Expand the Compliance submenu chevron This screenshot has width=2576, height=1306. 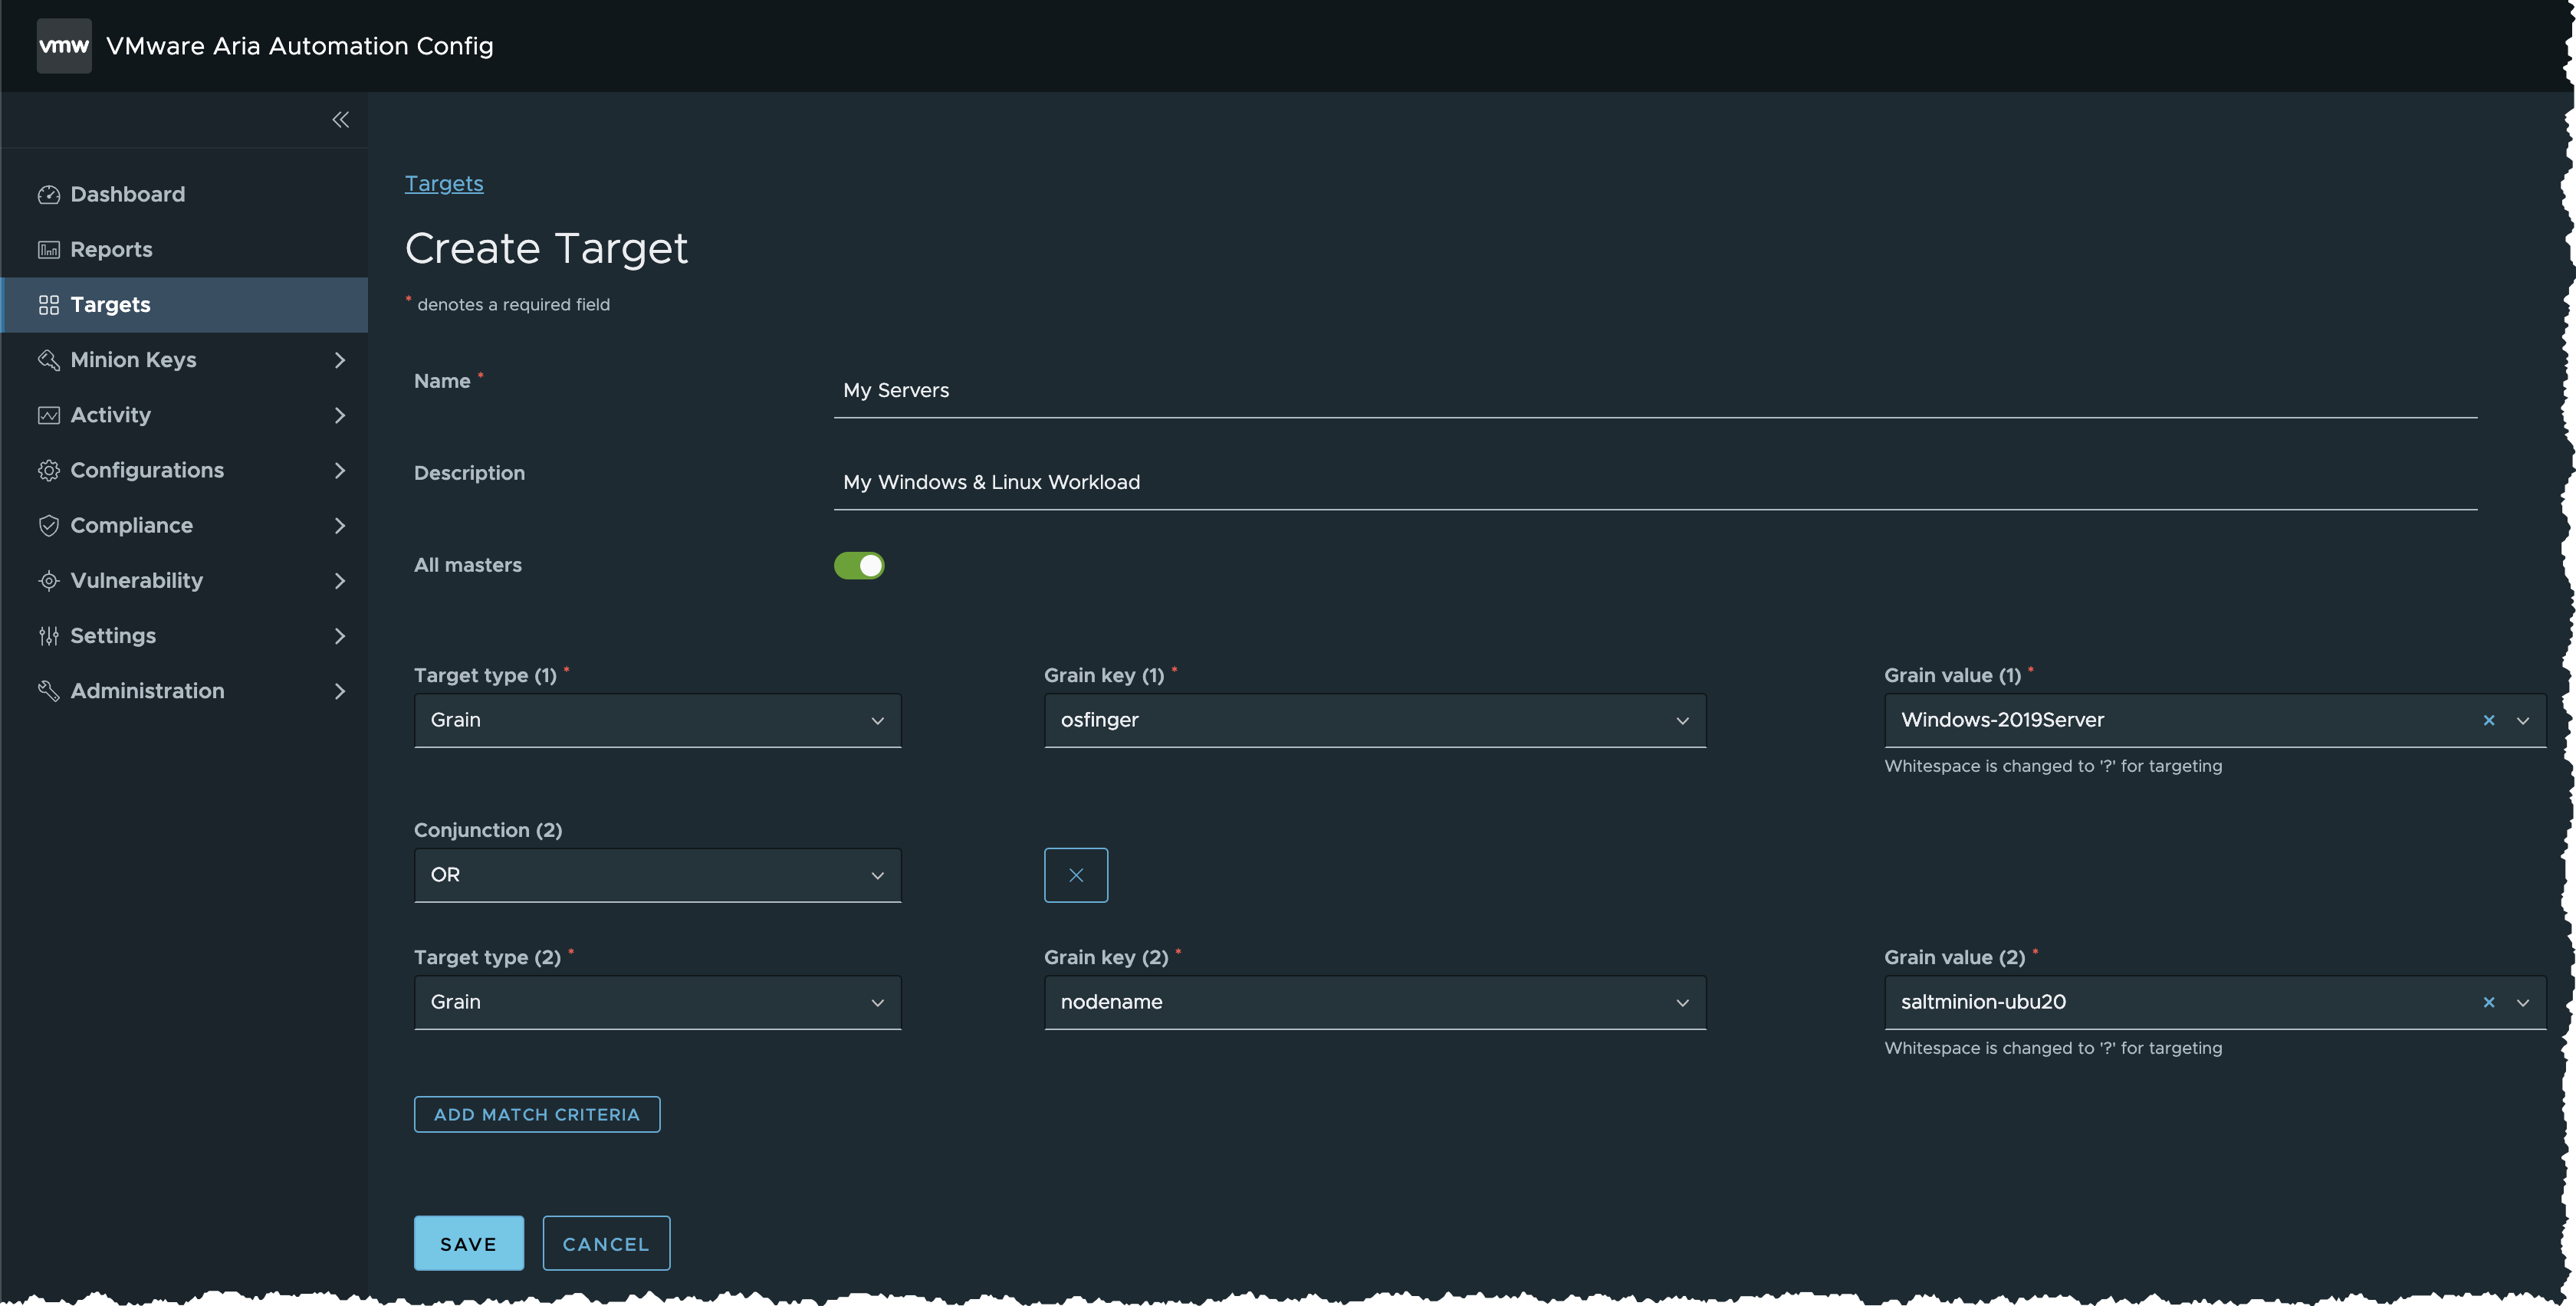[x=340, y=526]
